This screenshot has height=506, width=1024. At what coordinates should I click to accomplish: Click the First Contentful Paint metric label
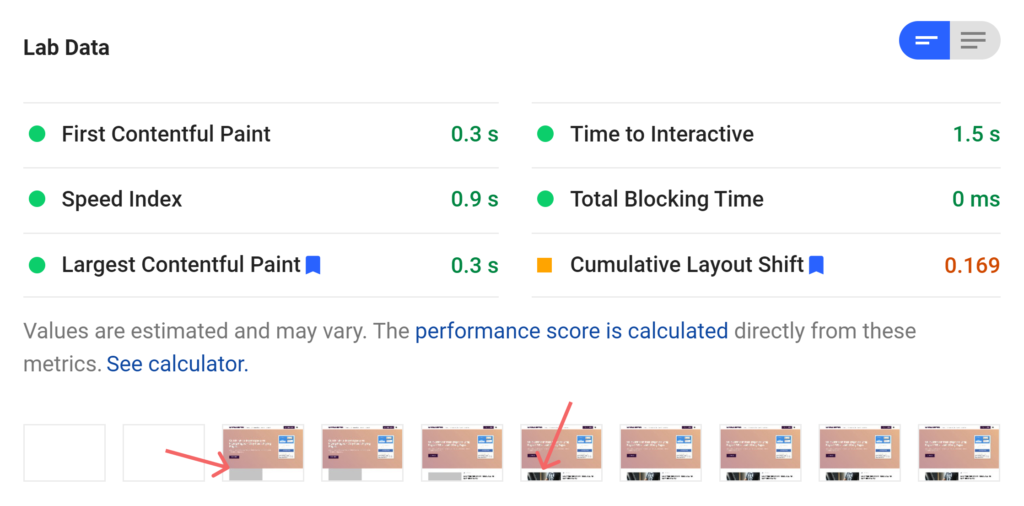point(166,134)
